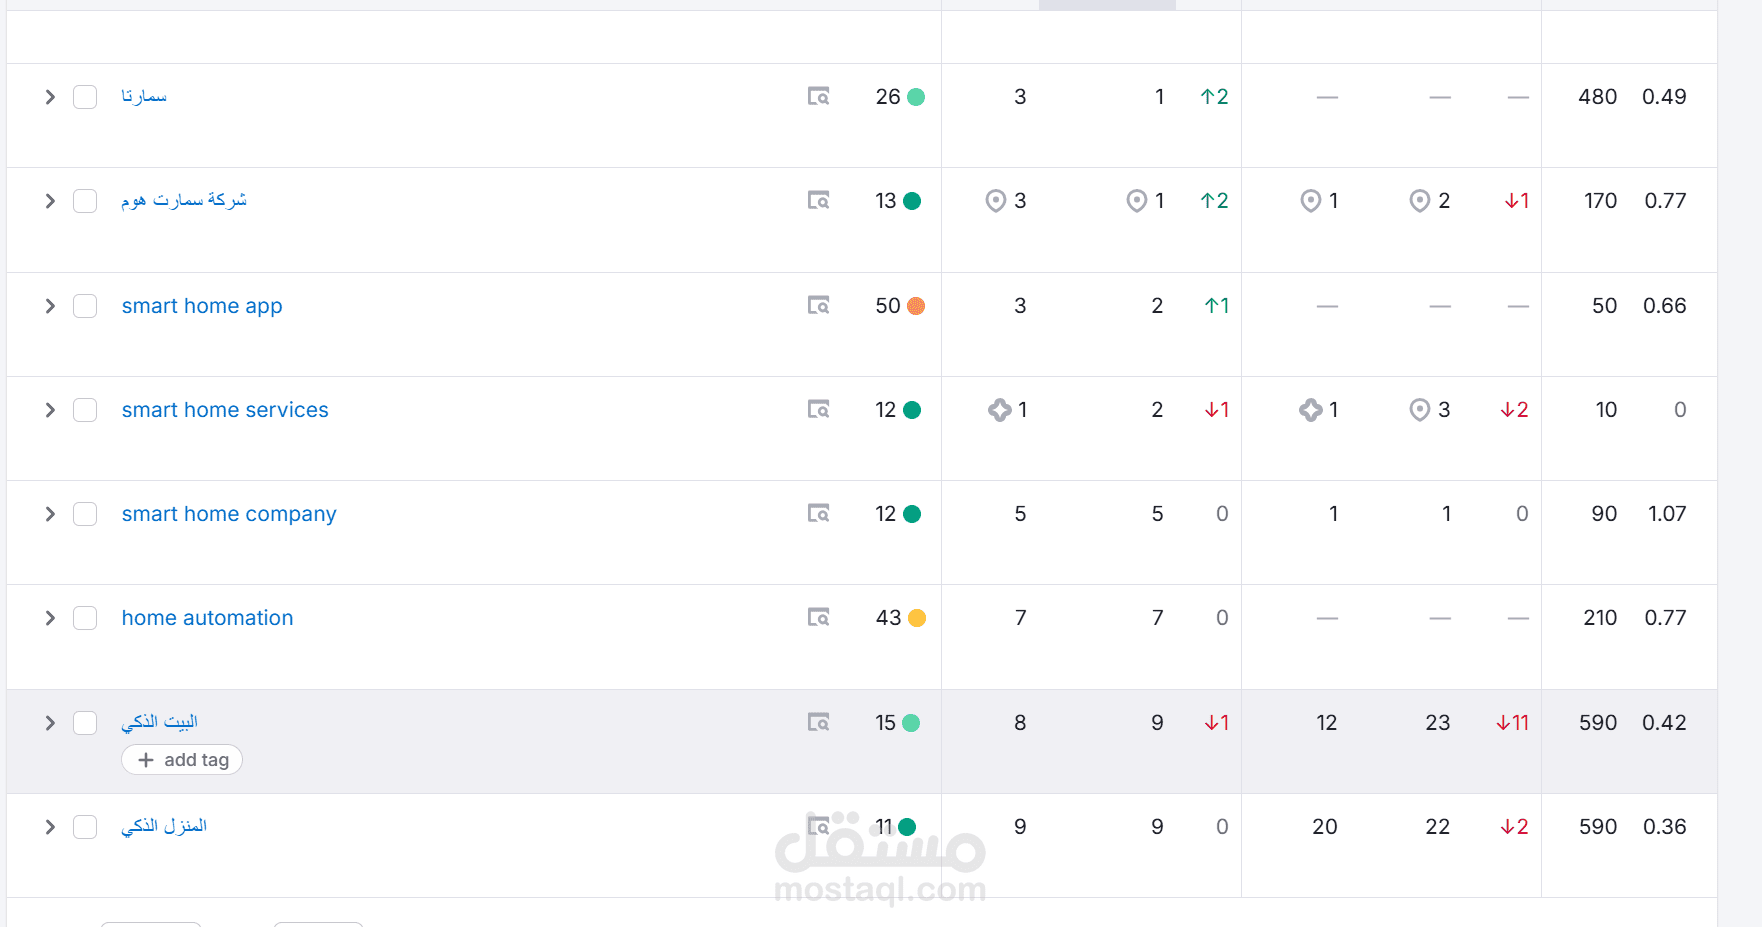Open SERP view icon for سمارتا row
Viewport: 1762px width, 927px height.
[x=818, y=97]
